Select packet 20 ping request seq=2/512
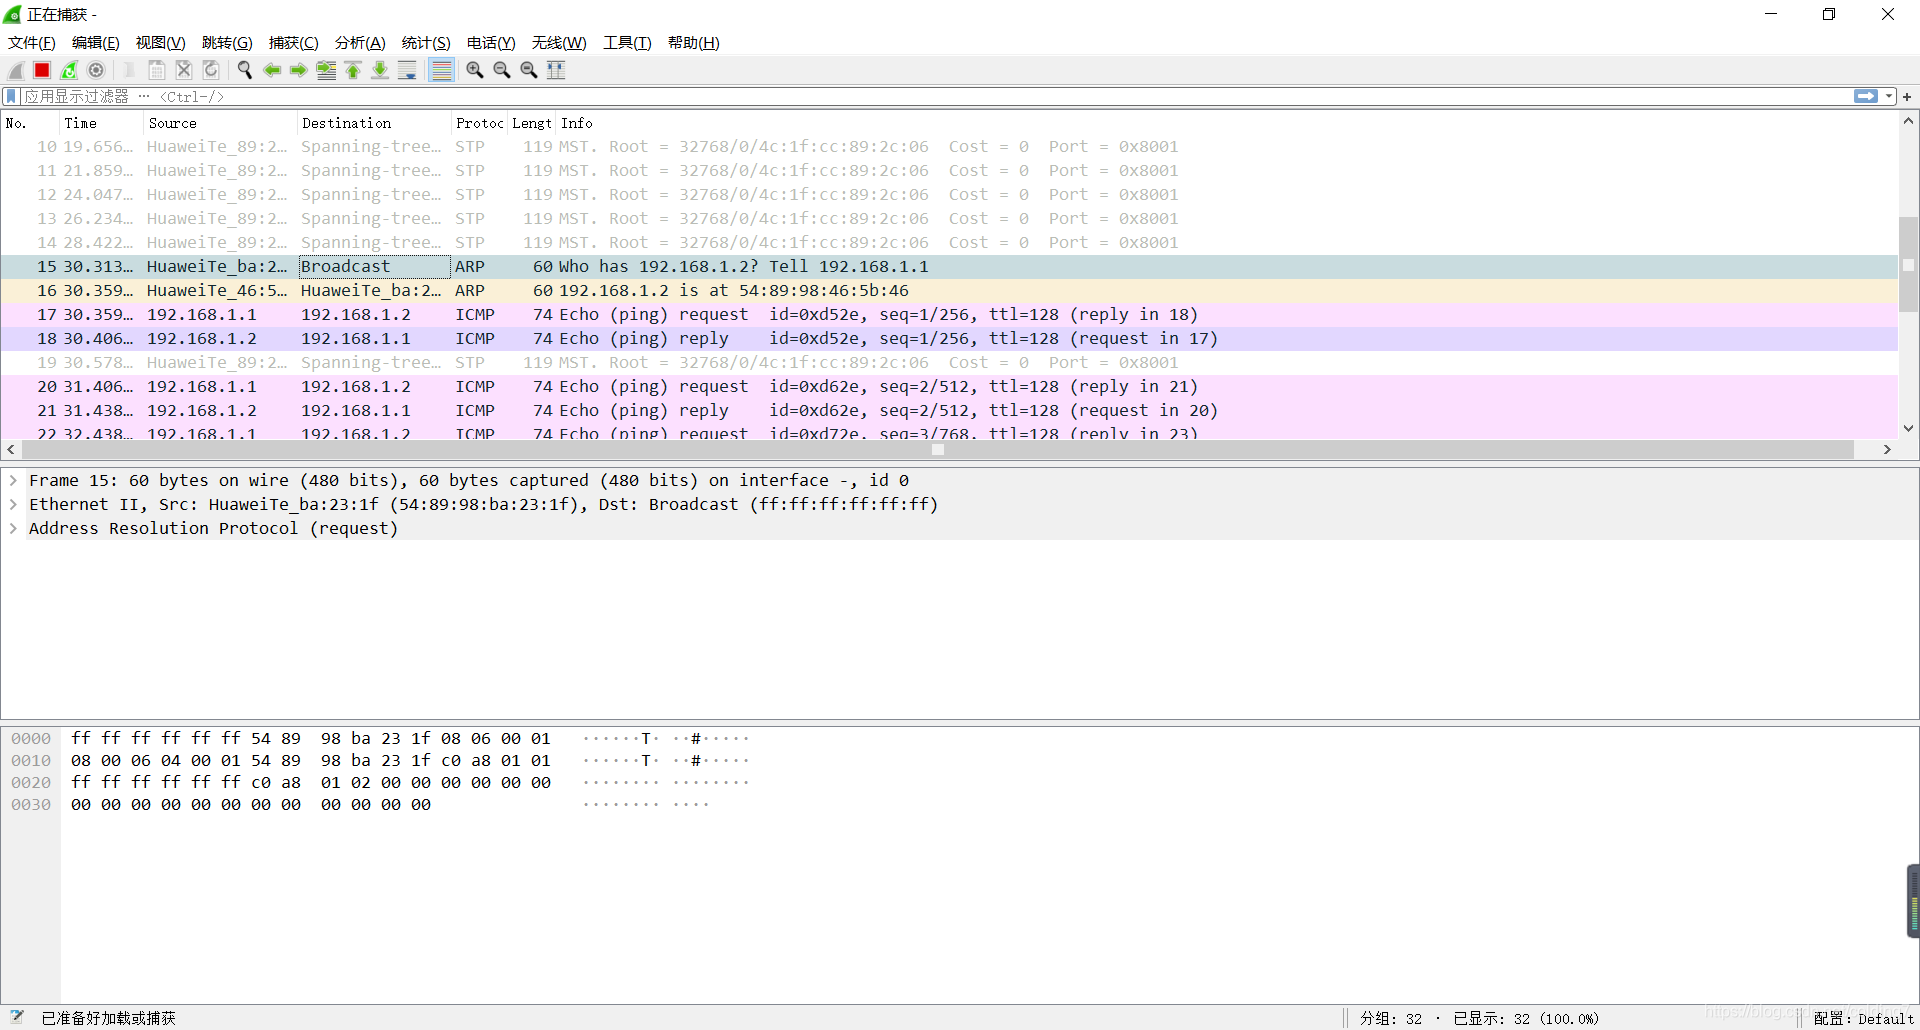Viewport: 1920px width, 1030px height. tap(949, 387)
